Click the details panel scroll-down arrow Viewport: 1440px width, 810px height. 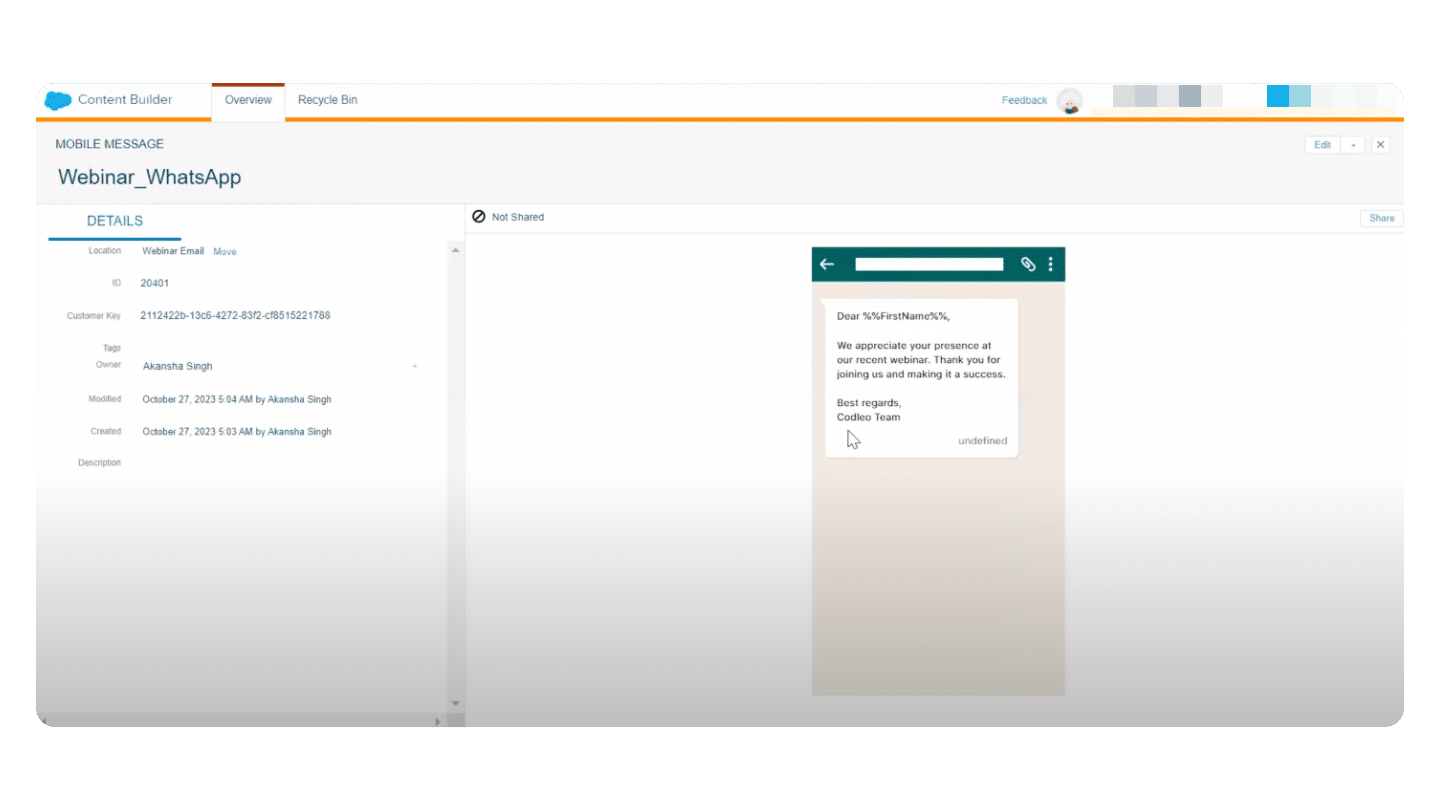pos(456,704)
